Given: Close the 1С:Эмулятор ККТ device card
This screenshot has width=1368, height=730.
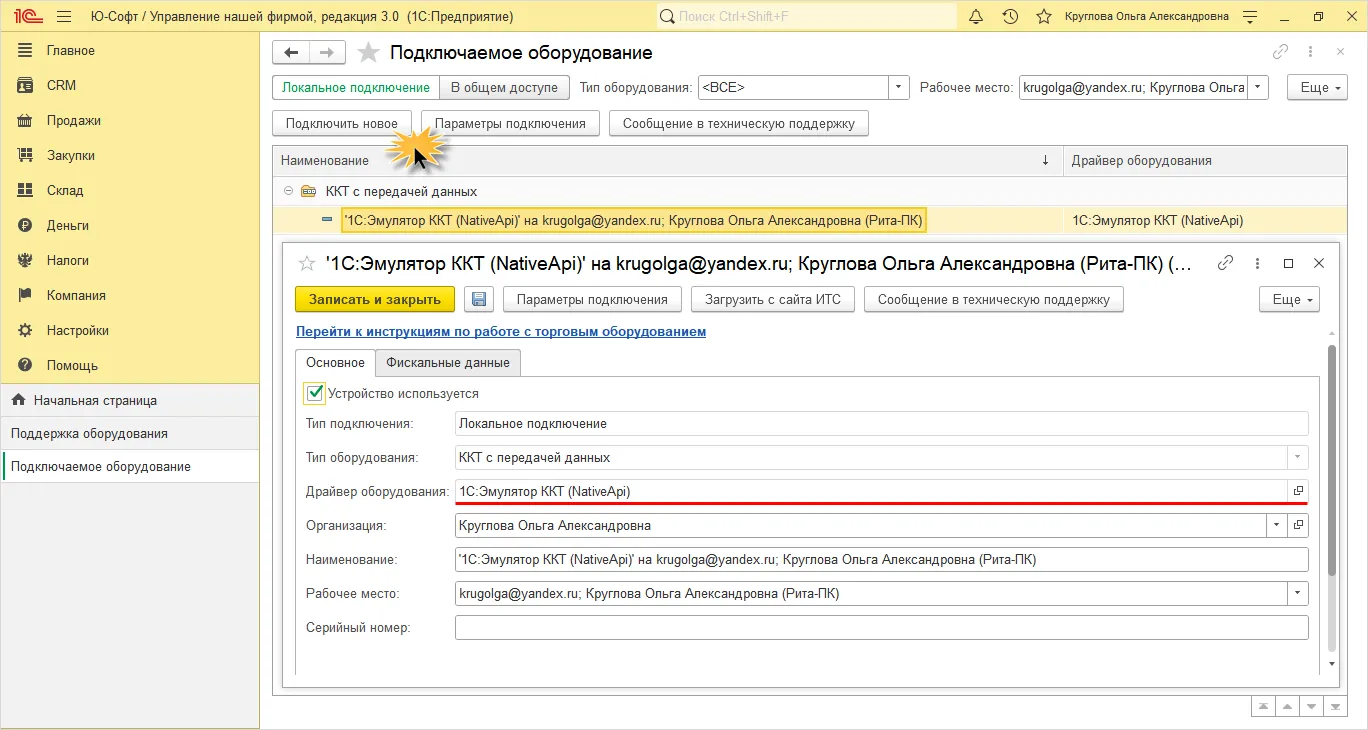Looking at the screenshot, I should point(1319,263).
